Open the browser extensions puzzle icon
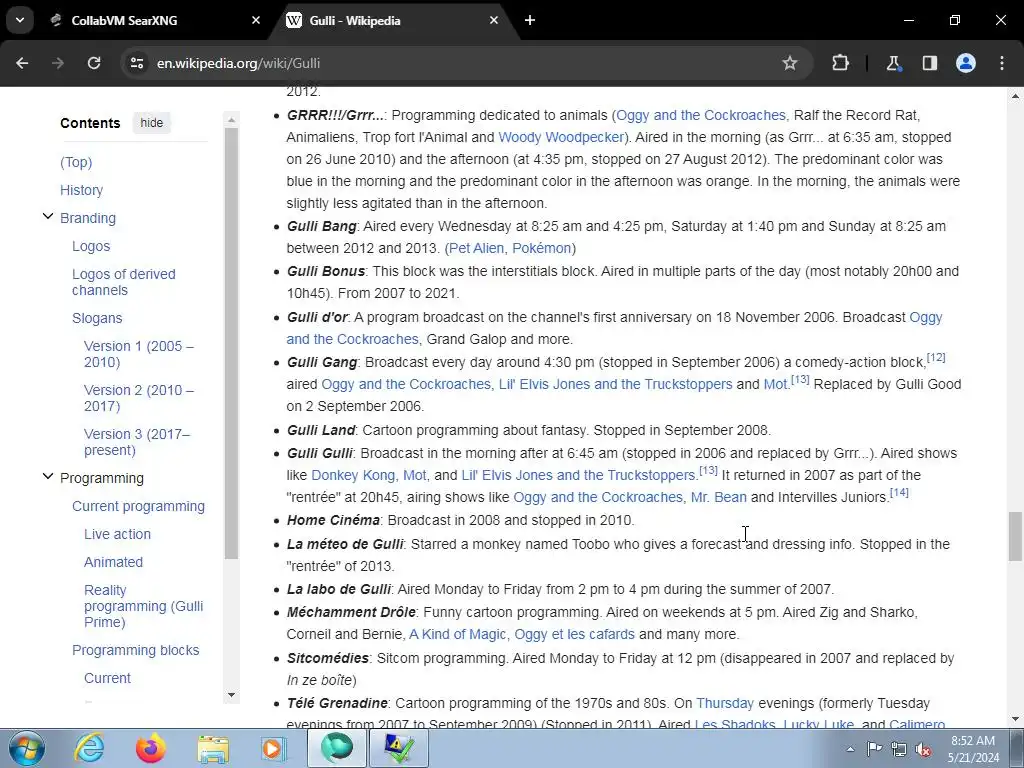The height and width of the screenshot is (768, 1024). tap(840, 63)
